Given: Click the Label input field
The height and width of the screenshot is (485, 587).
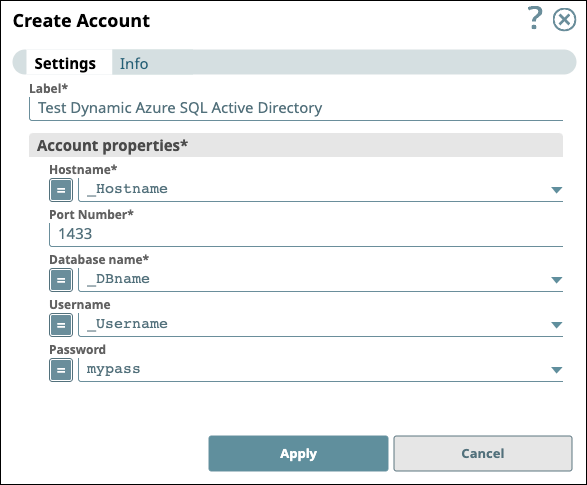Looking at the screenshot, I should point(296,109).
